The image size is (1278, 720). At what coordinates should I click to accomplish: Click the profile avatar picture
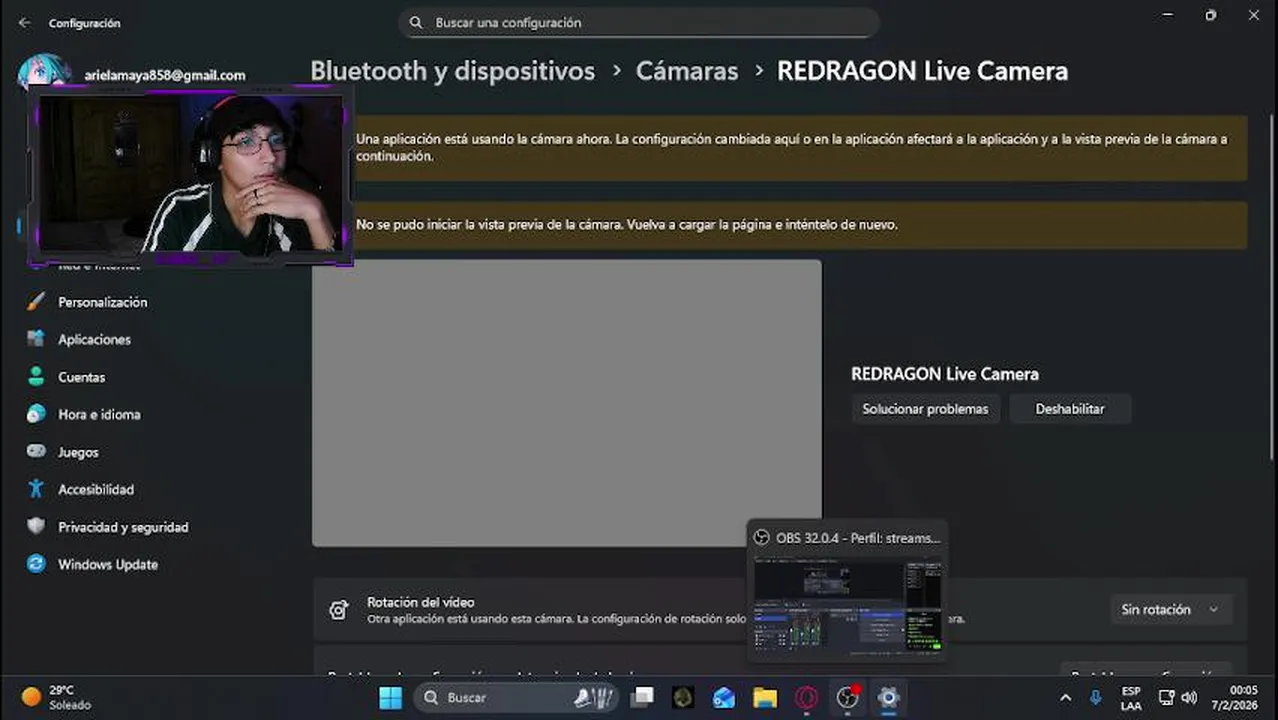45,73
